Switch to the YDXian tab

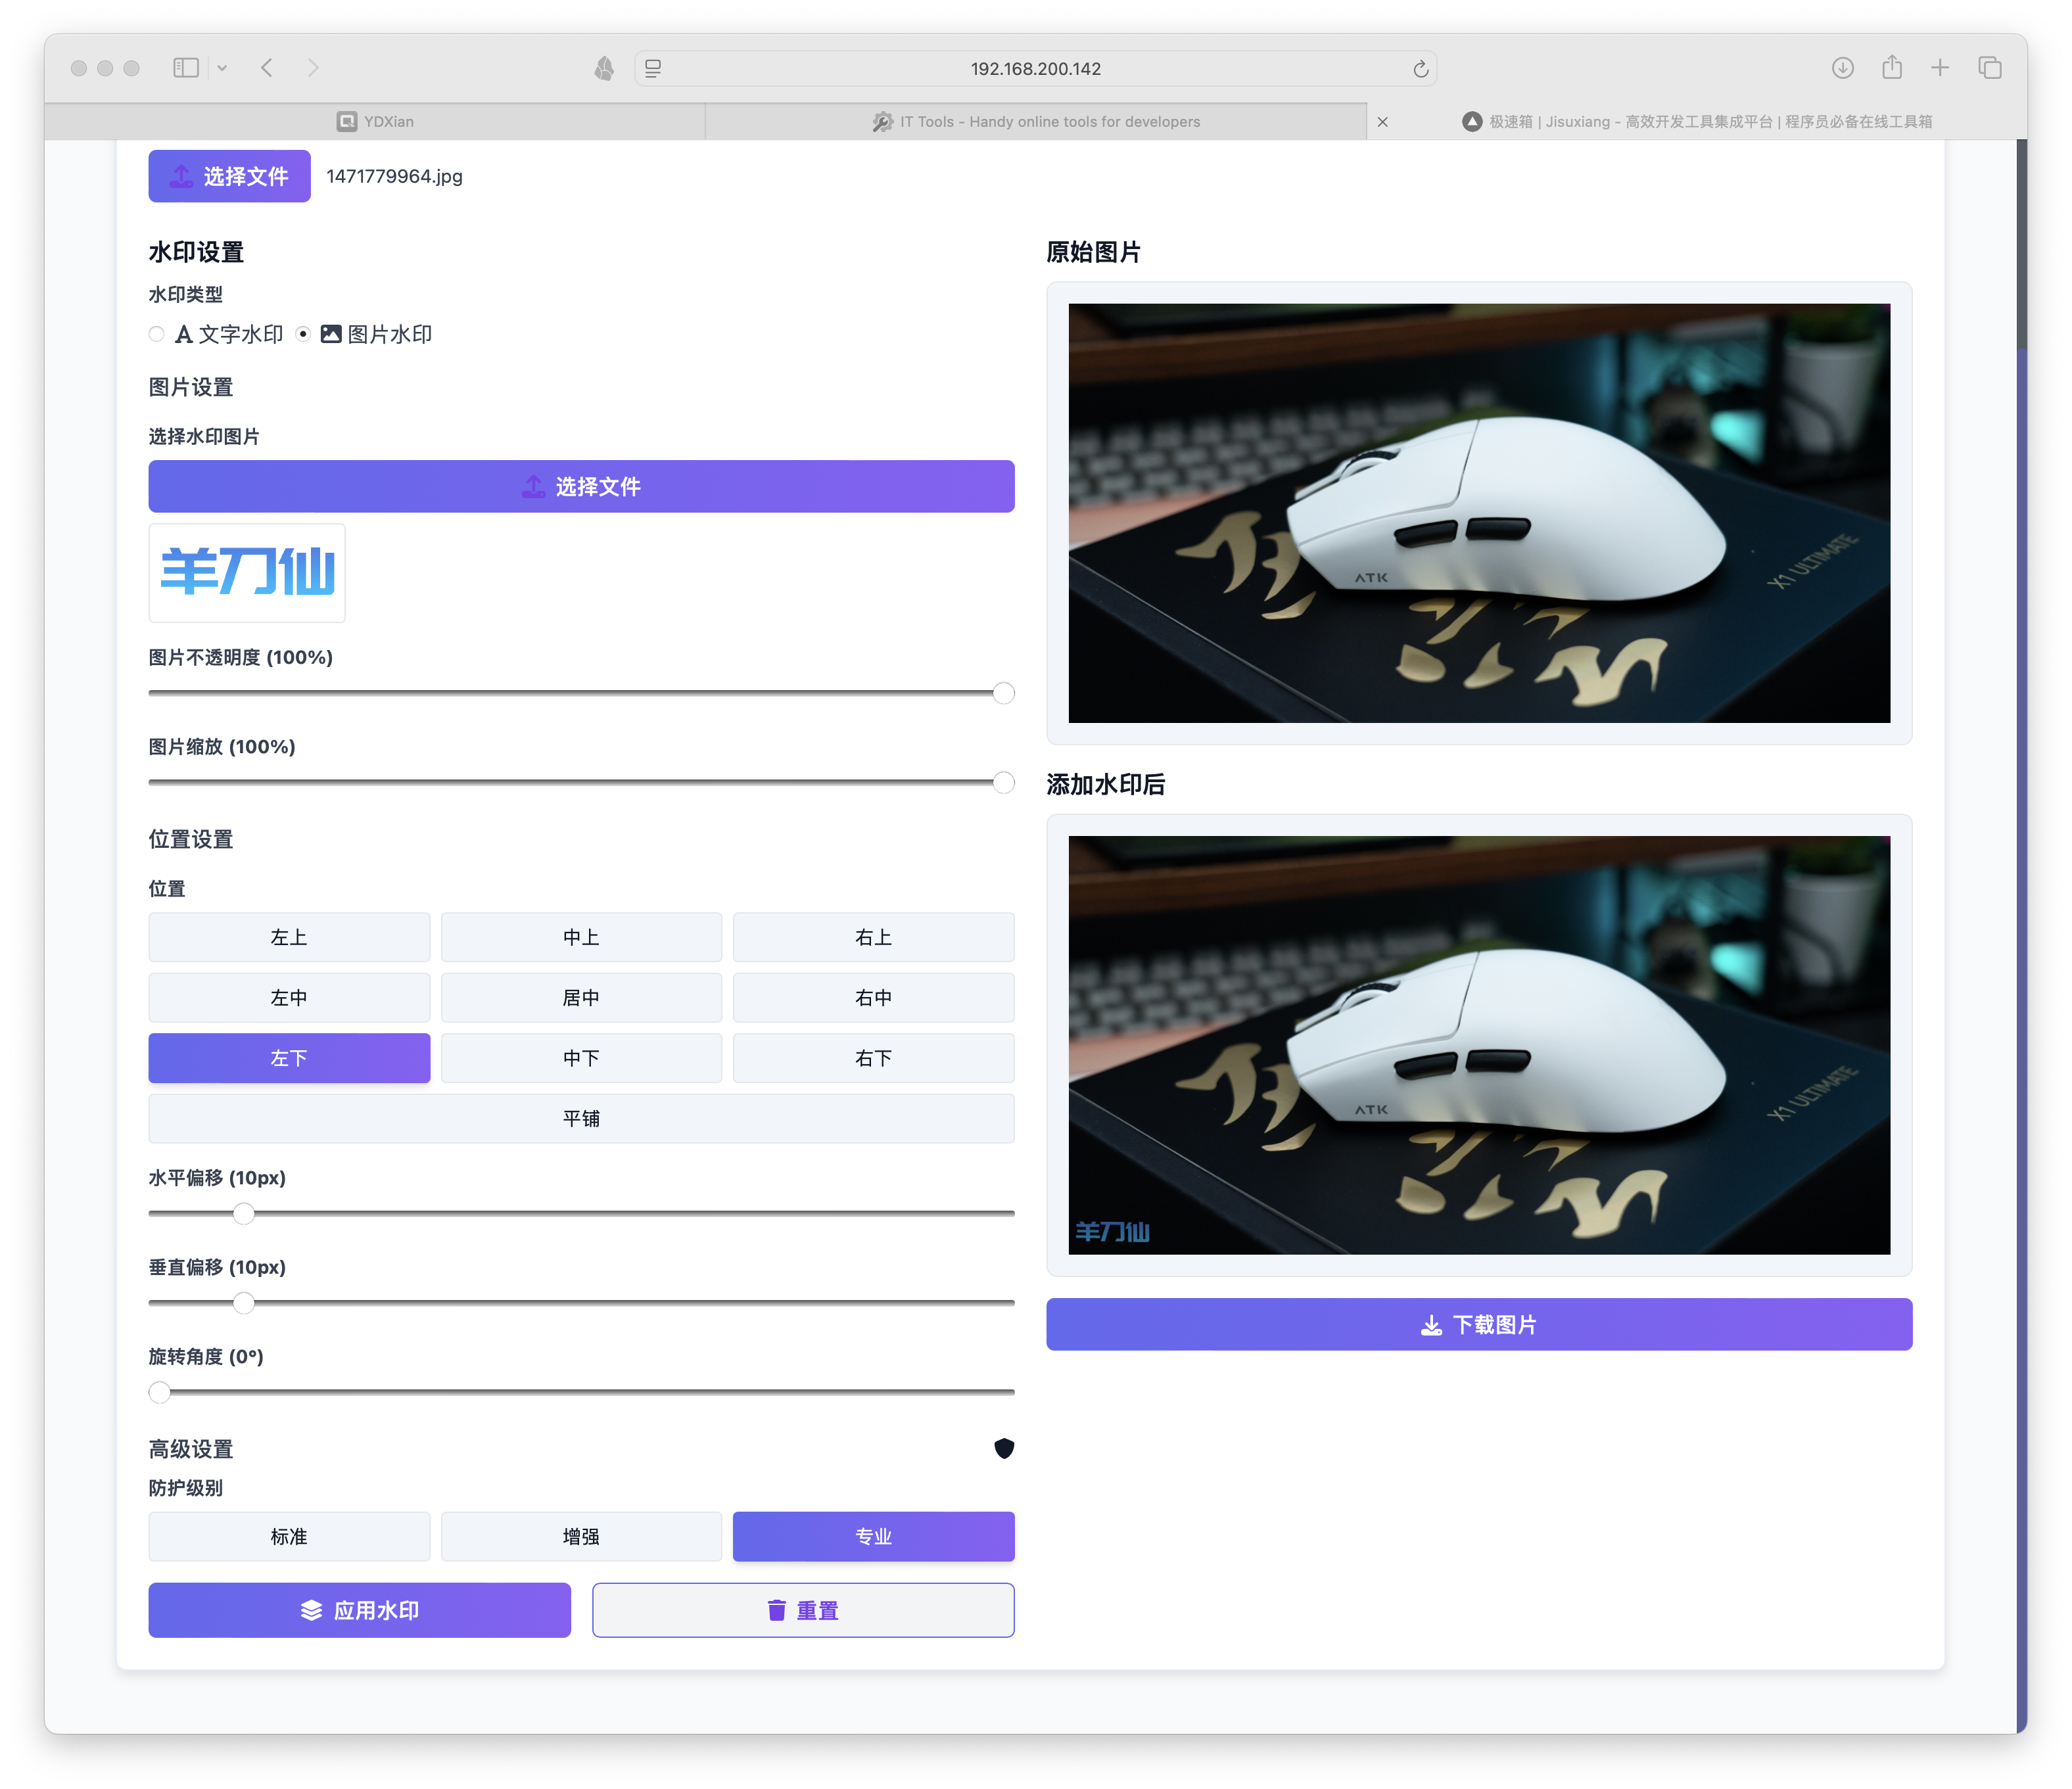(375, 121)
